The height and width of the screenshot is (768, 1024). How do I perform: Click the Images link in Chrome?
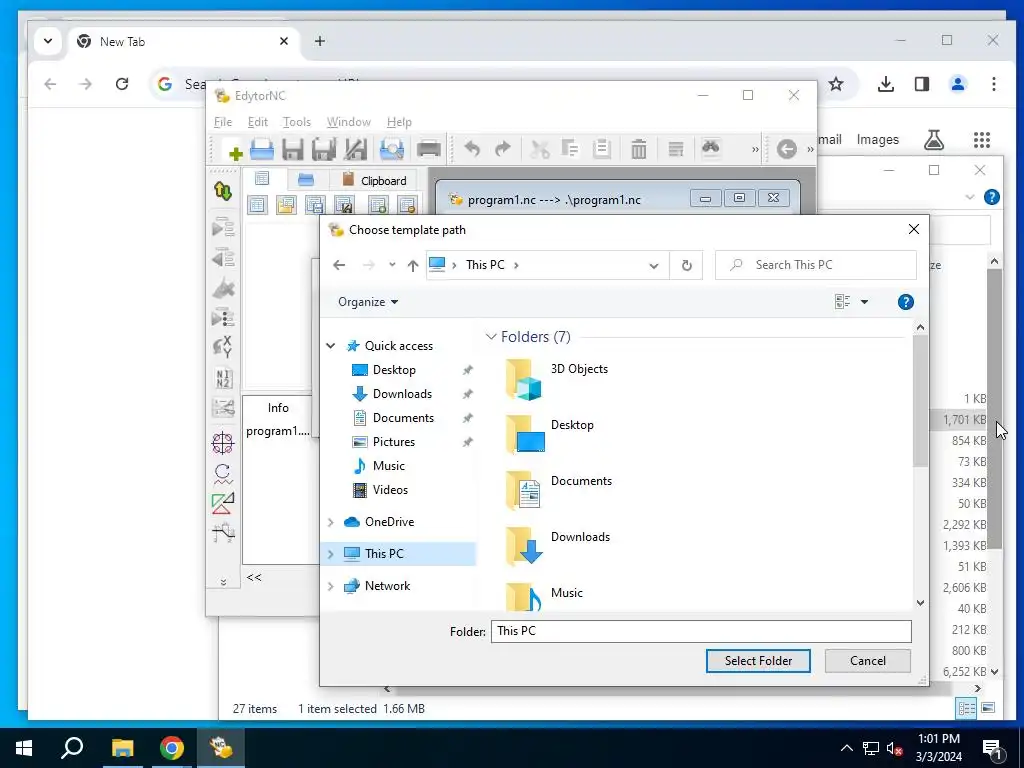click(878, 140)
